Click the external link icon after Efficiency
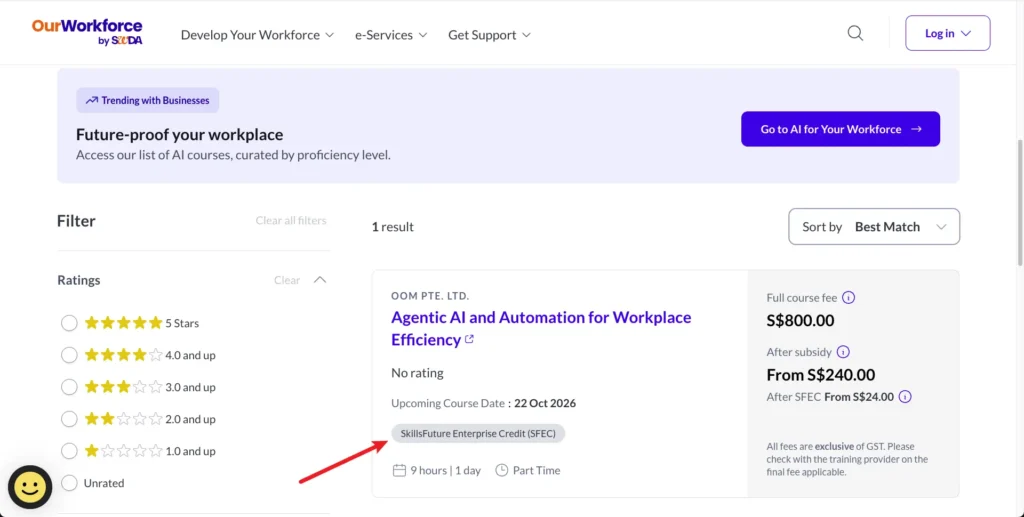This screenshot has width=1024, height=517. pos(469,339)
